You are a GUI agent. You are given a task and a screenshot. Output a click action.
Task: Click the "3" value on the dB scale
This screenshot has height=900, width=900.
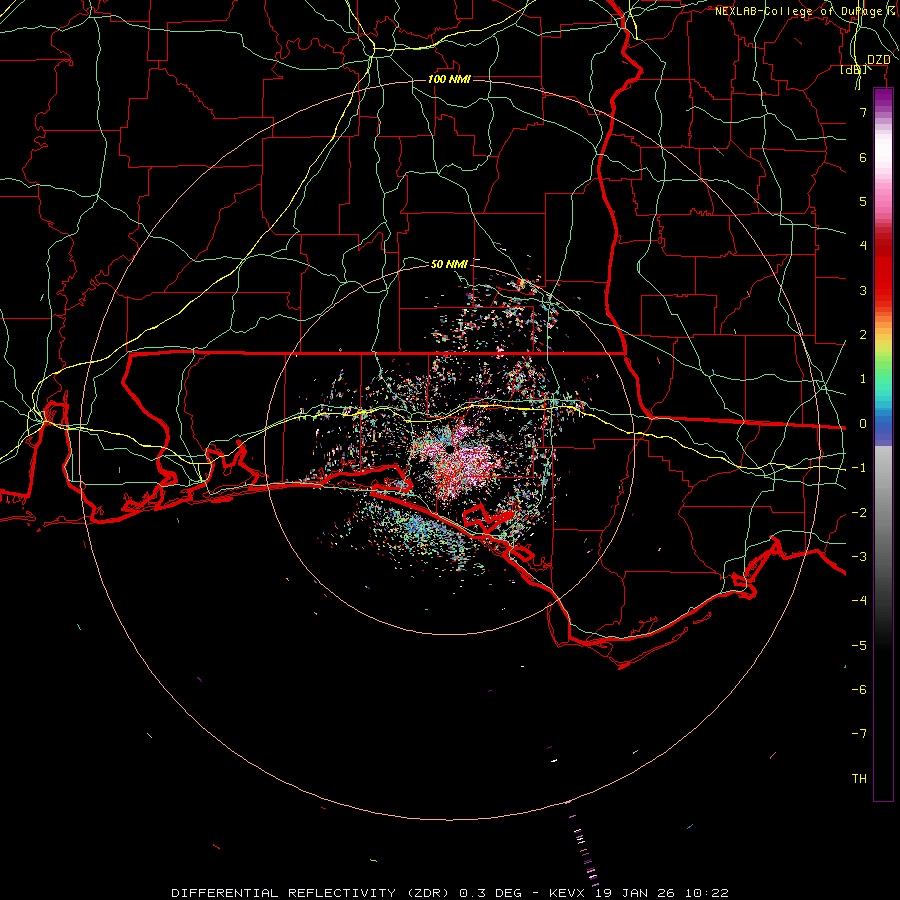pos(863,290)
